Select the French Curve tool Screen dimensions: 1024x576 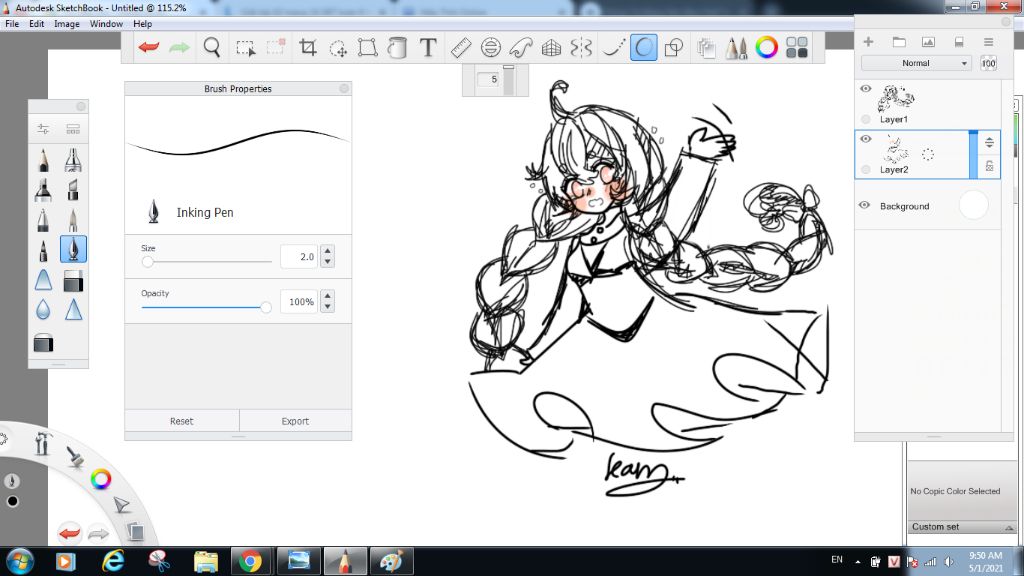coord(521,48)
